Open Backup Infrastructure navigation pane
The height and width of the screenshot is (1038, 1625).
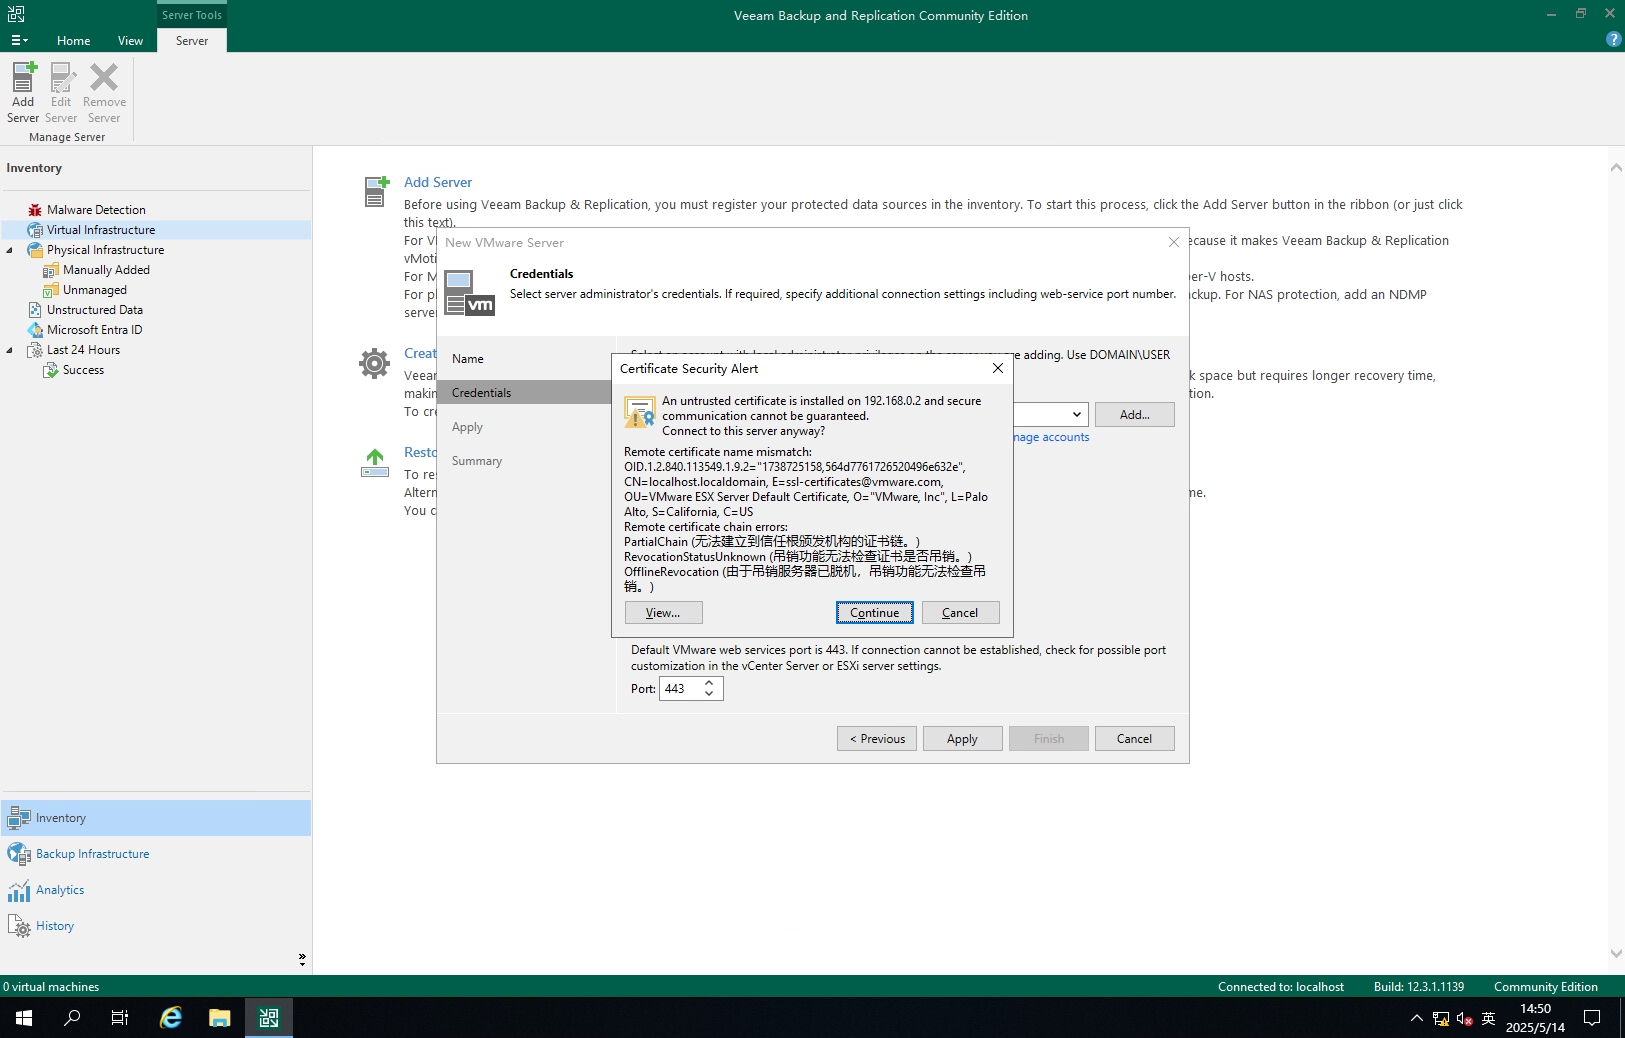(92, 854)
